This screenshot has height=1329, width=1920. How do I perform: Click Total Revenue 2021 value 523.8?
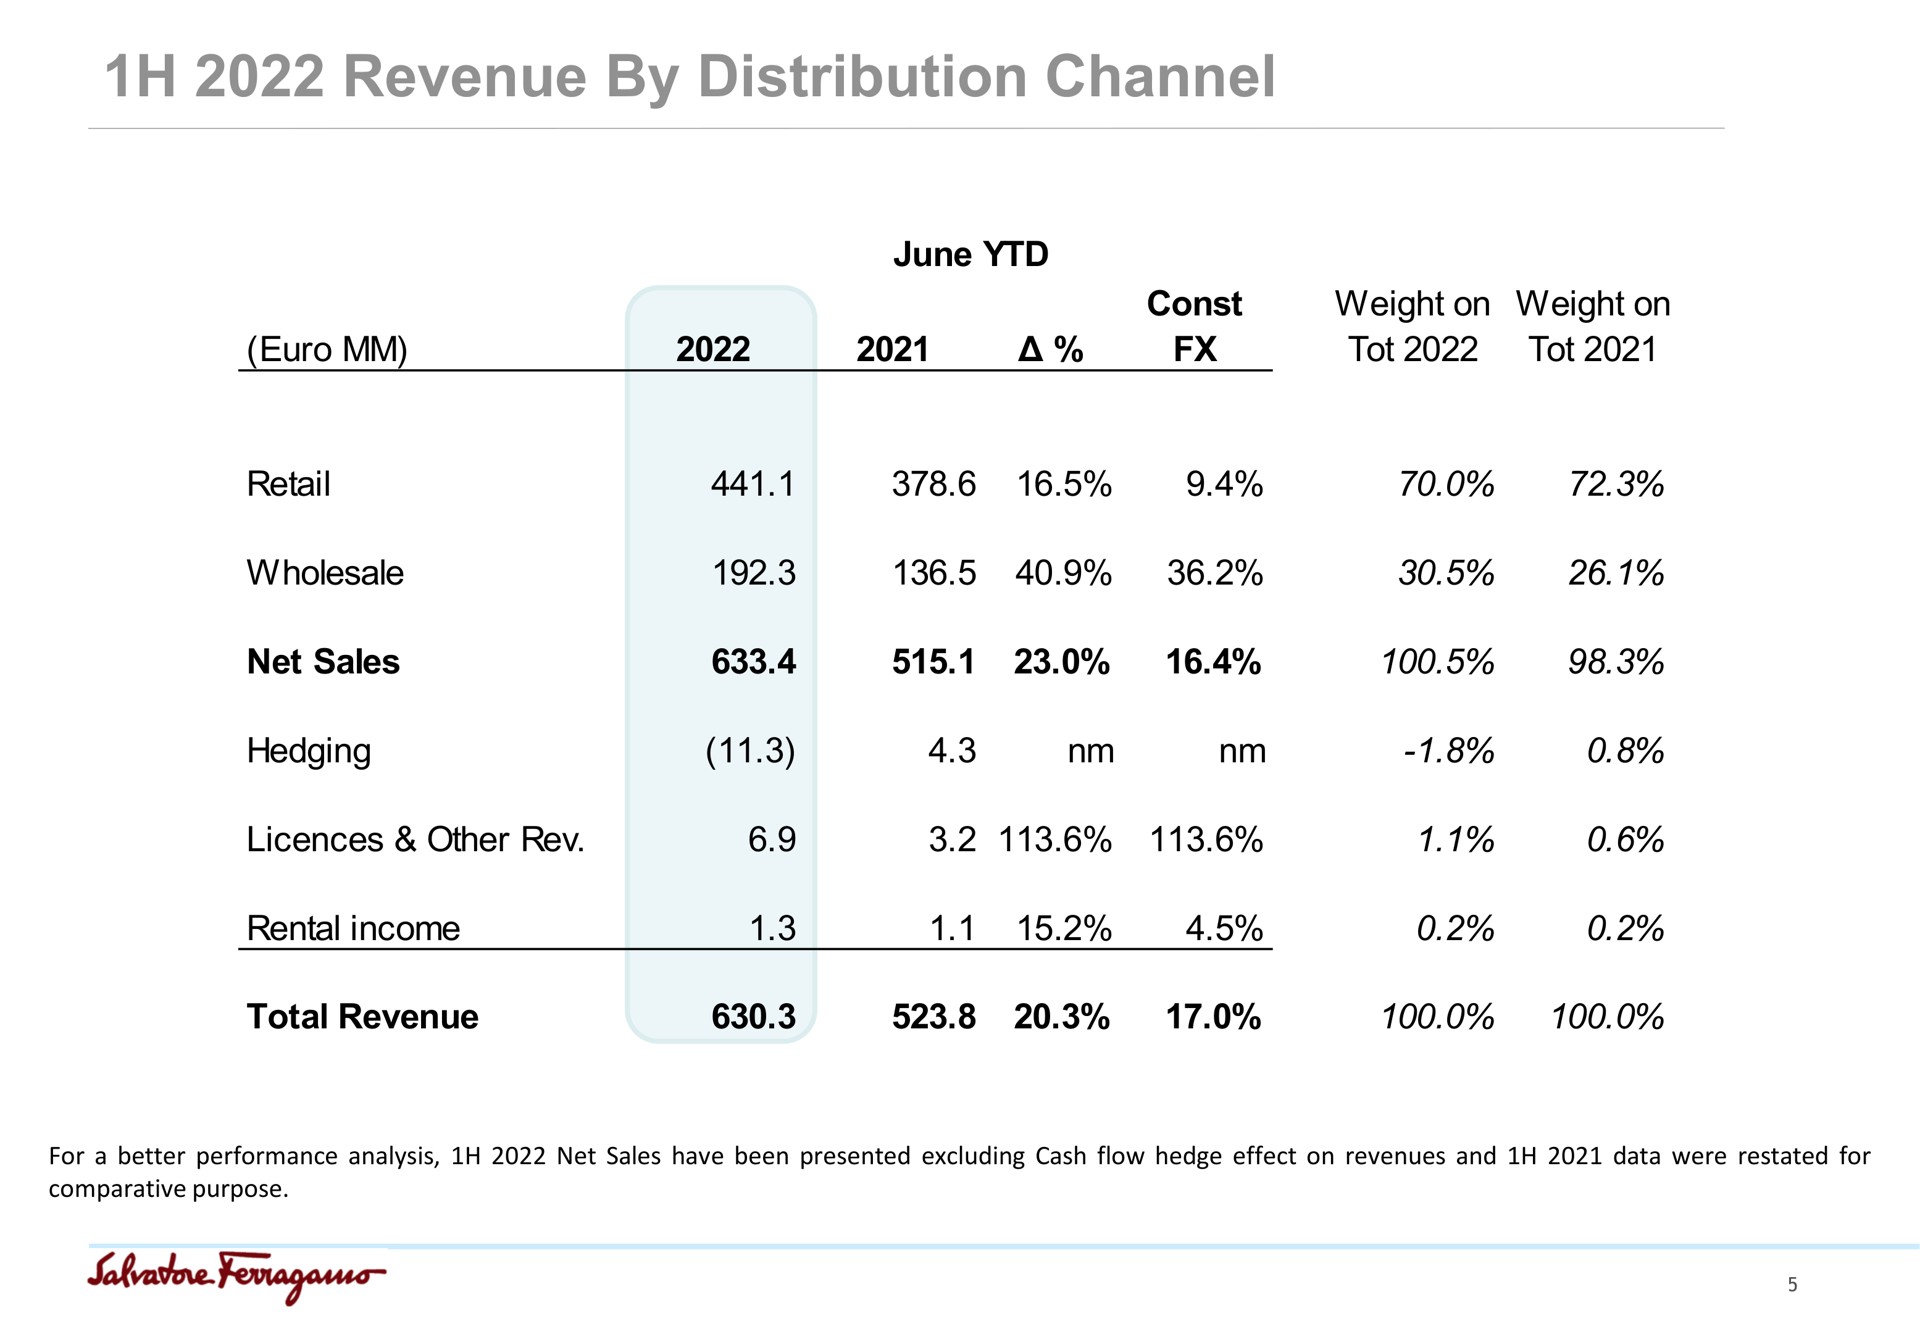(933, 1017)
